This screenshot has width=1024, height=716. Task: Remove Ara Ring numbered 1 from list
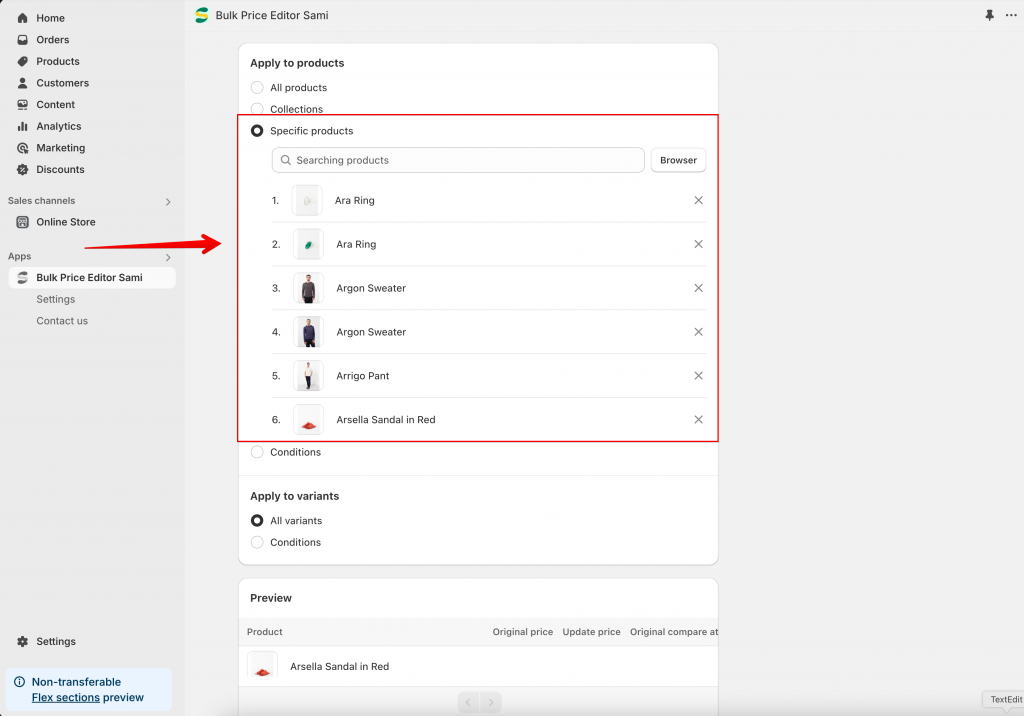click(x=698, y=201)
